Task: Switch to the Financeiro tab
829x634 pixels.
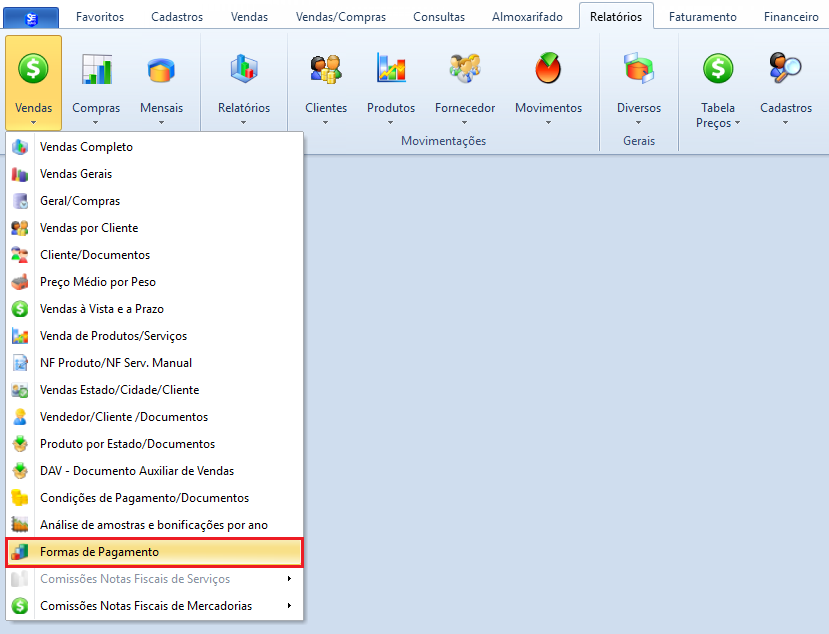Action: (790, 17)
